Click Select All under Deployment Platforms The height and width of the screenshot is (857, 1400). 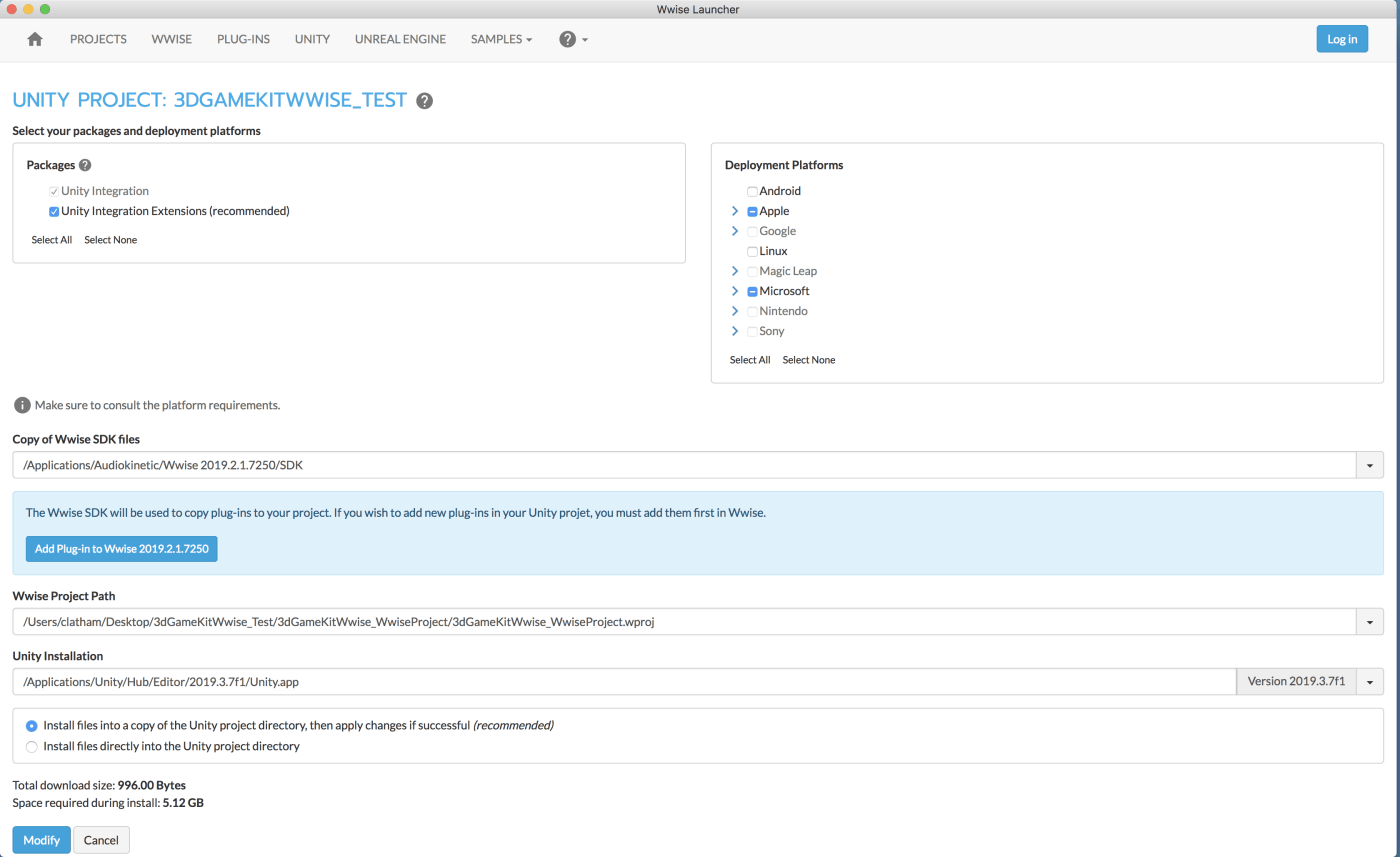750,360
